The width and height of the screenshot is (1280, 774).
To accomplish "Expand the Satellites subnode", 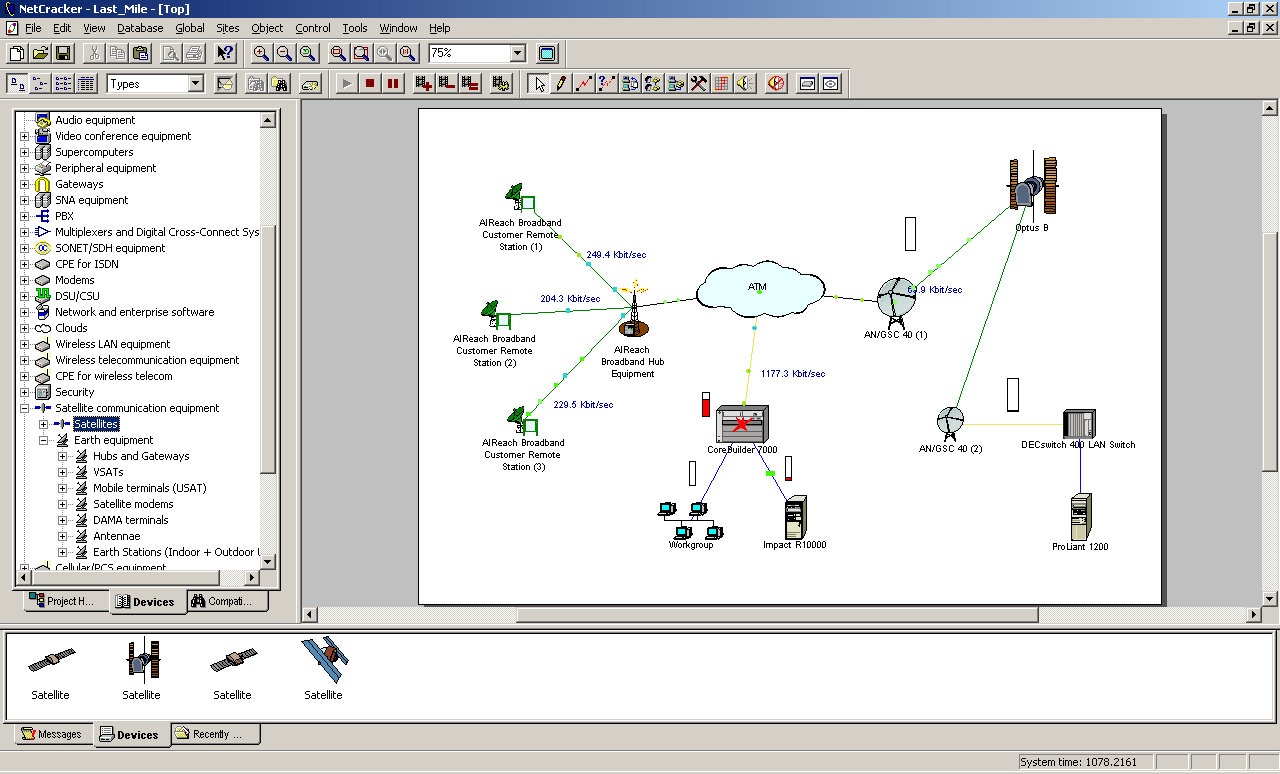I will pyautogui.click(x=43, y=424).
